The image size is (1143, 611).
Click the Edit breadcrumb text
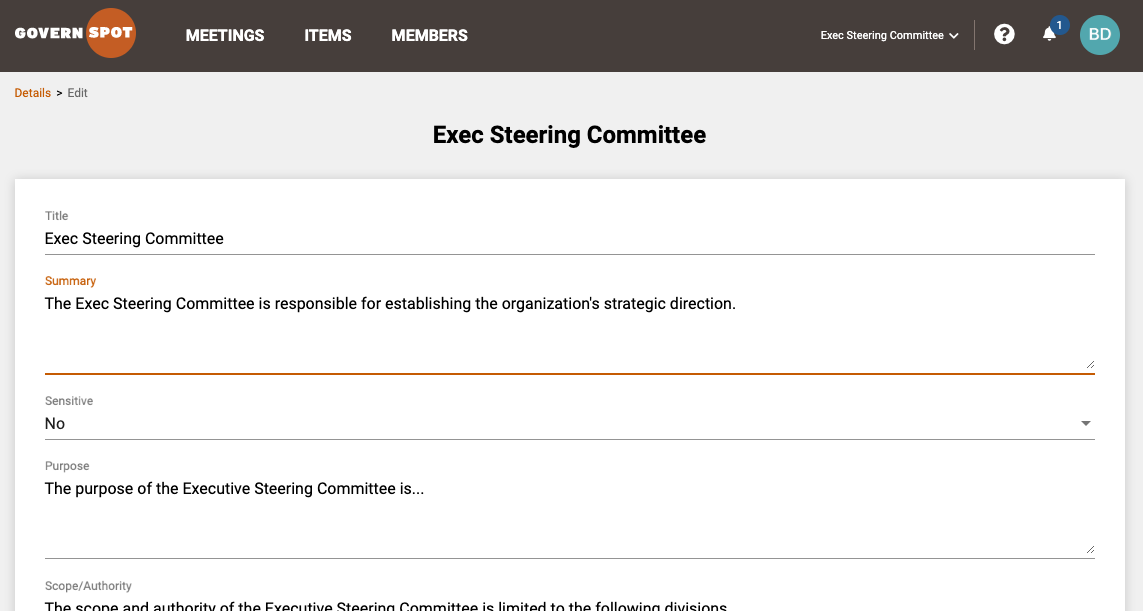(77, 93)
